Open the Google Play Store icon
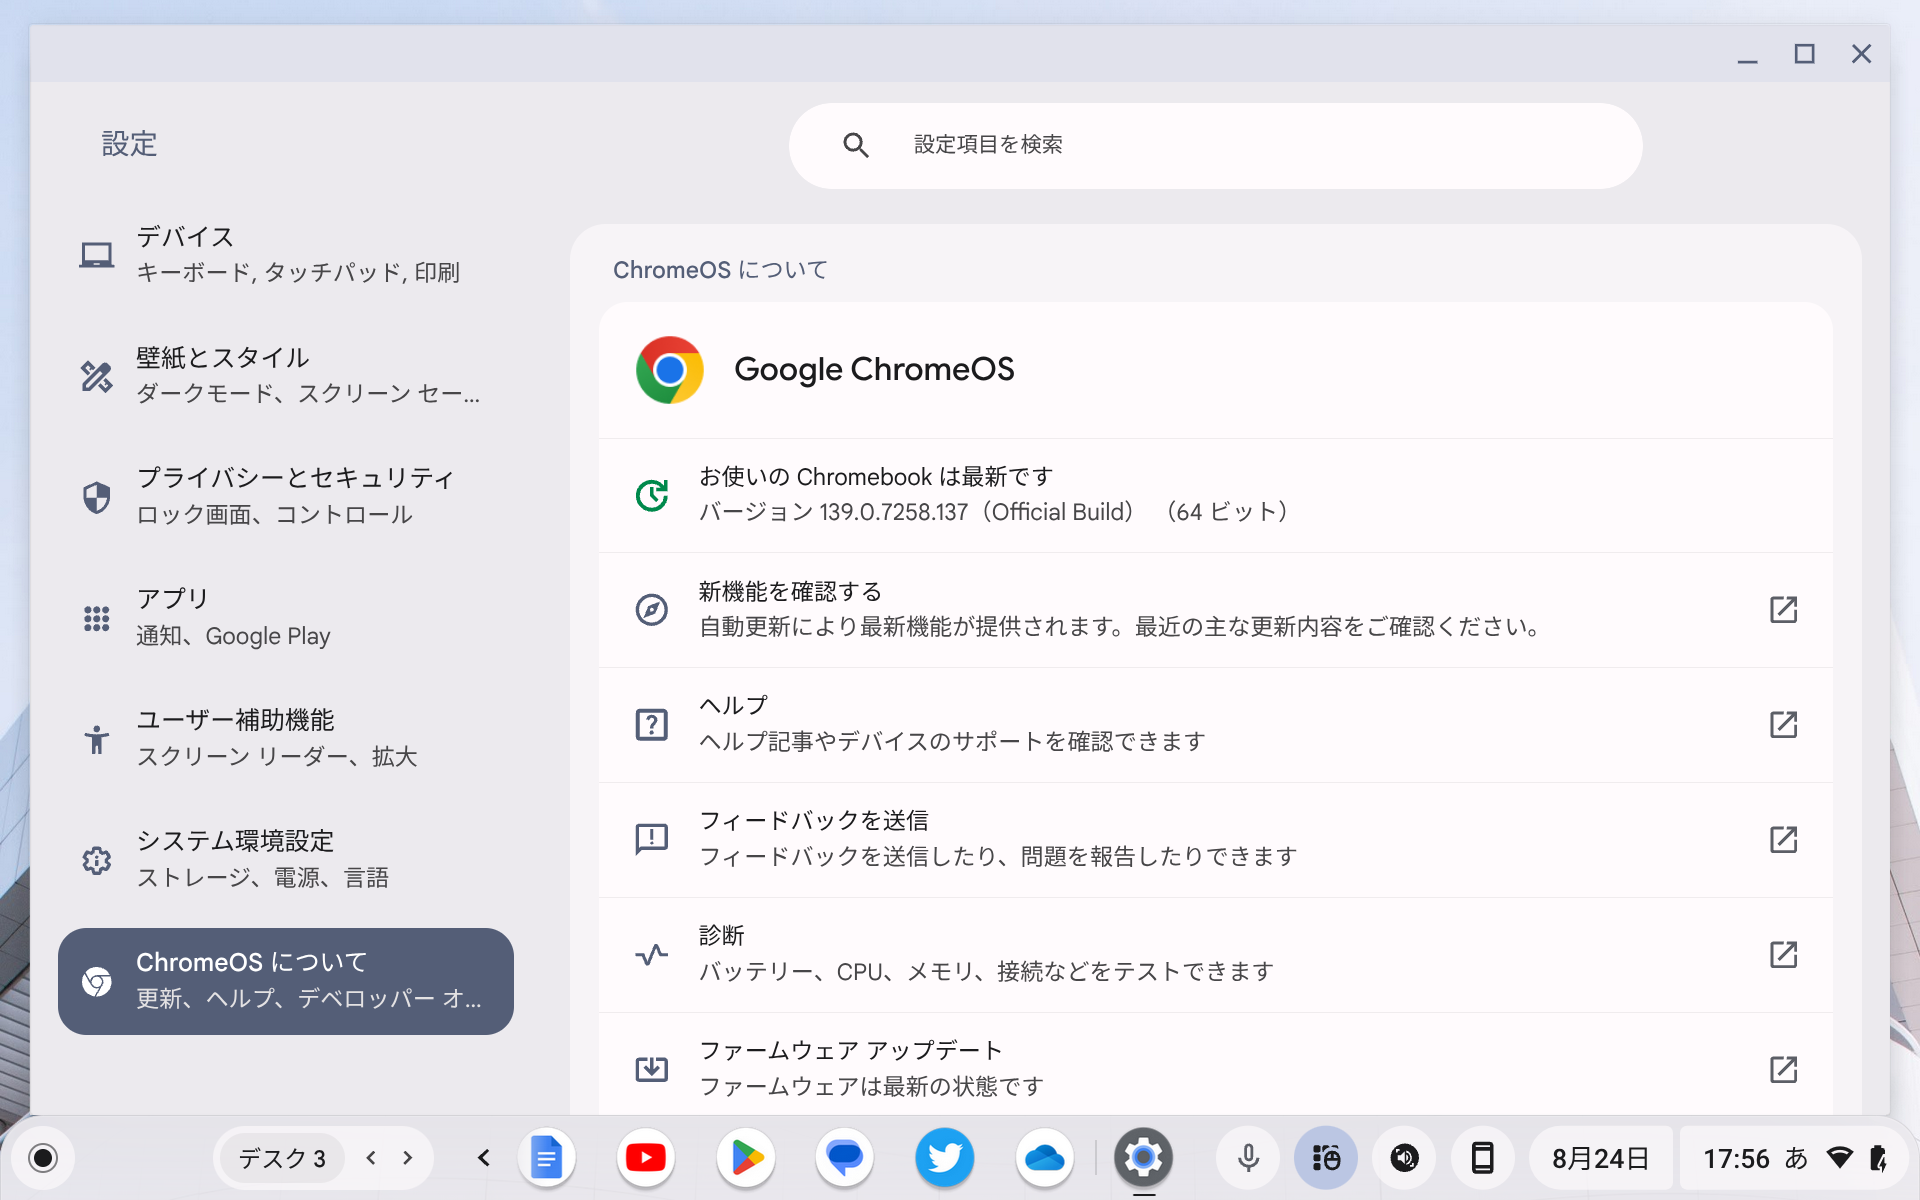The width and height of the screenshot is (1920, 1200). pos(746,1158)
